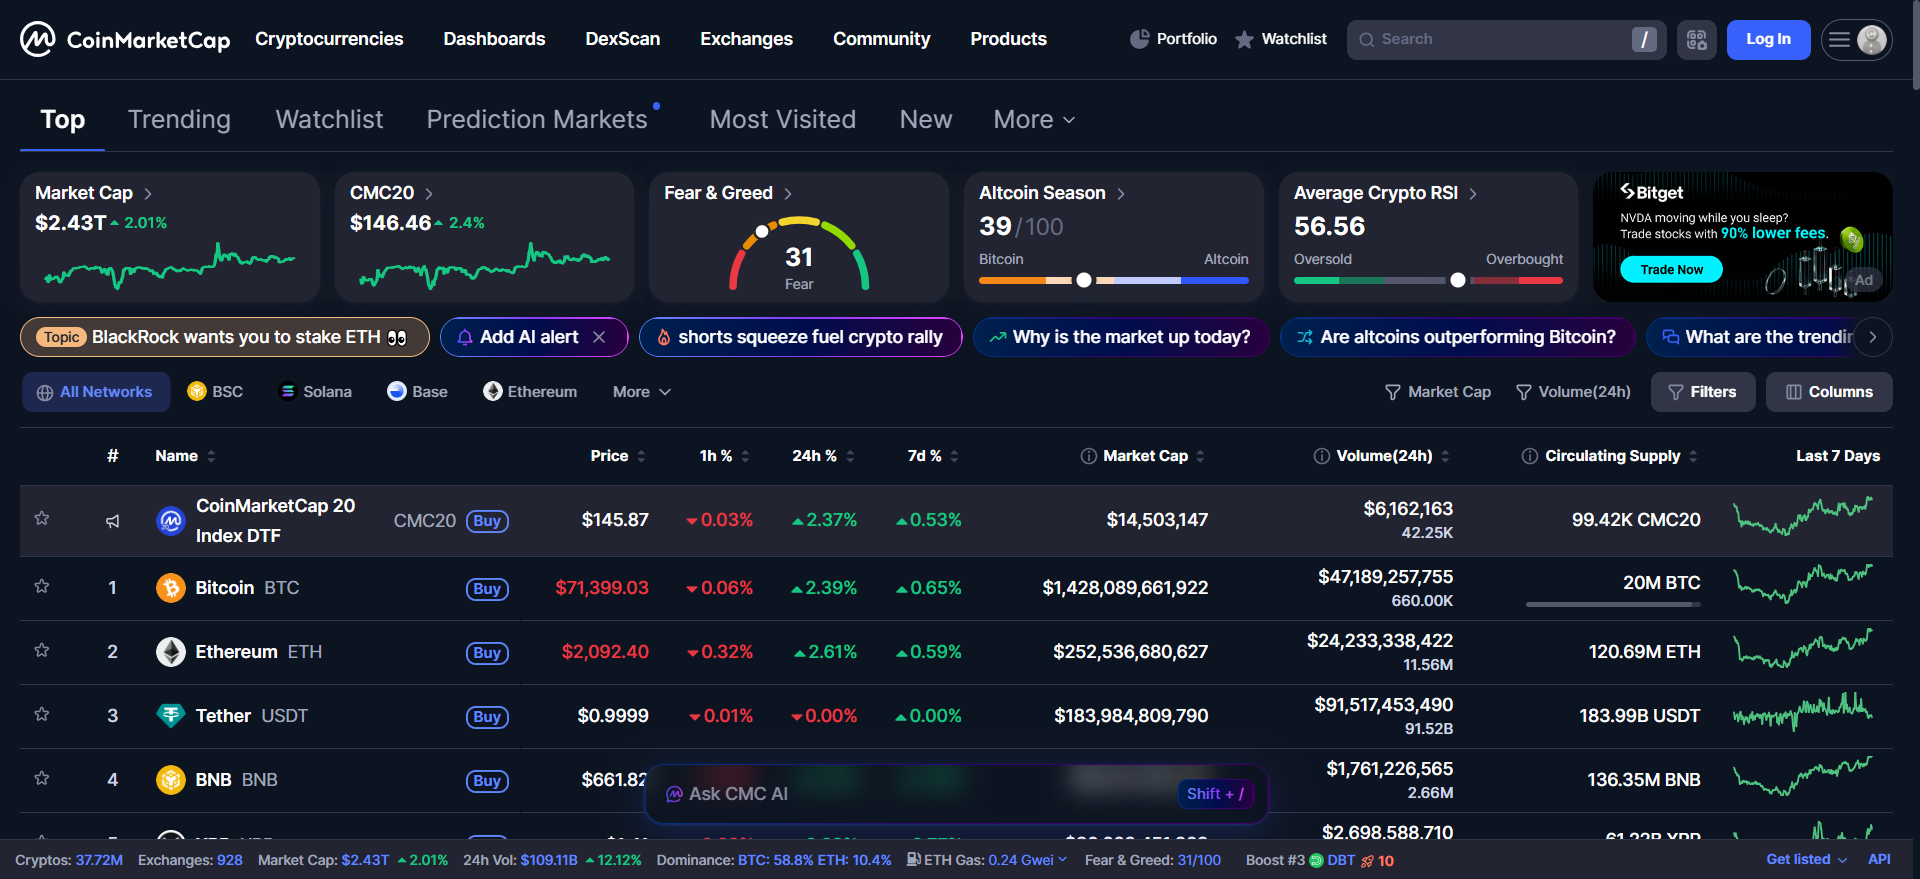Open the CMC20 index logo icon
The height and width of the screenshot is (879, 1920).
coord(171,521)
